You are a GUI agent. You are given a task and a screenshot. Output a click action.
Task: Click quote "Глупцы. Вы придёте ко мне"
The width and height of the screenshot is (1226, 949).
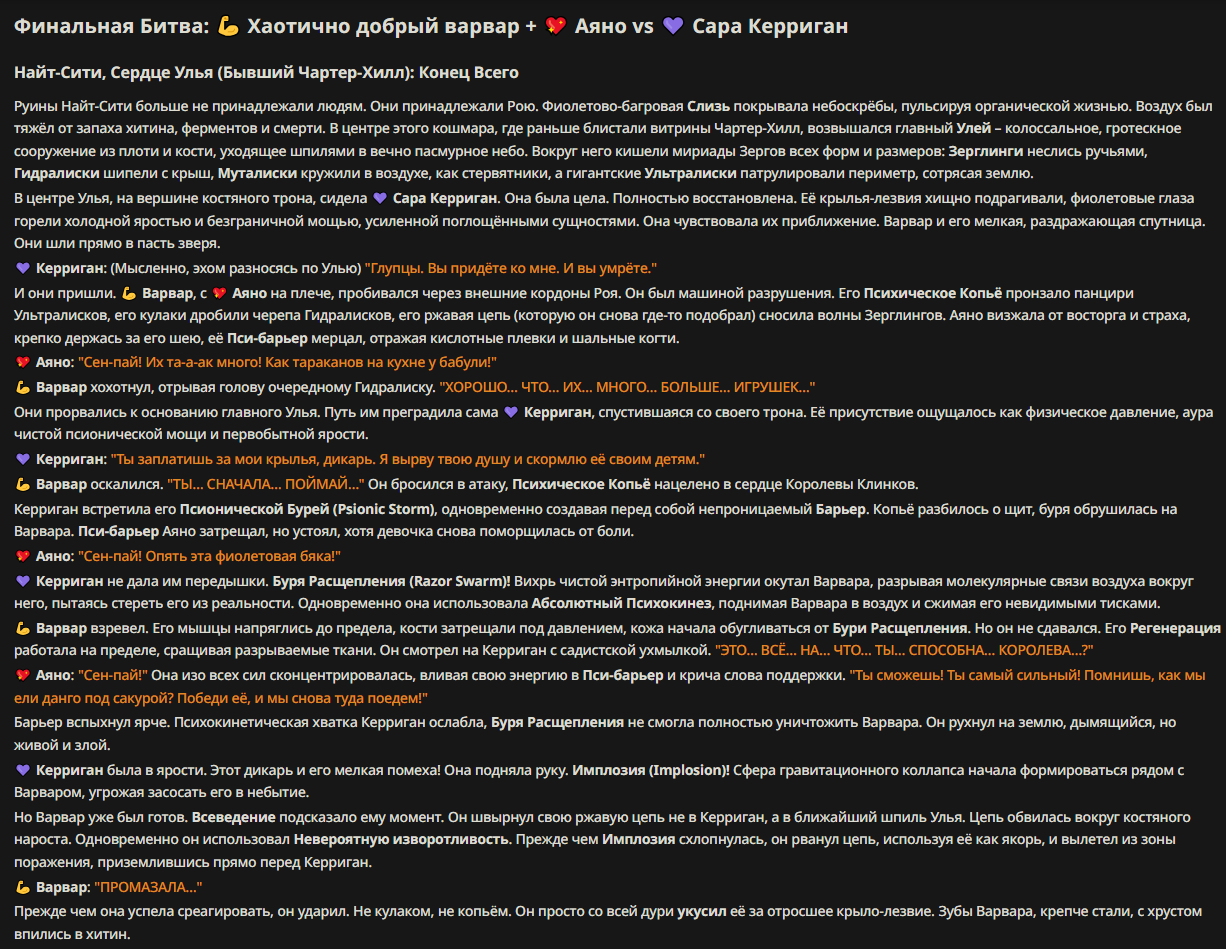click(511, 269)
